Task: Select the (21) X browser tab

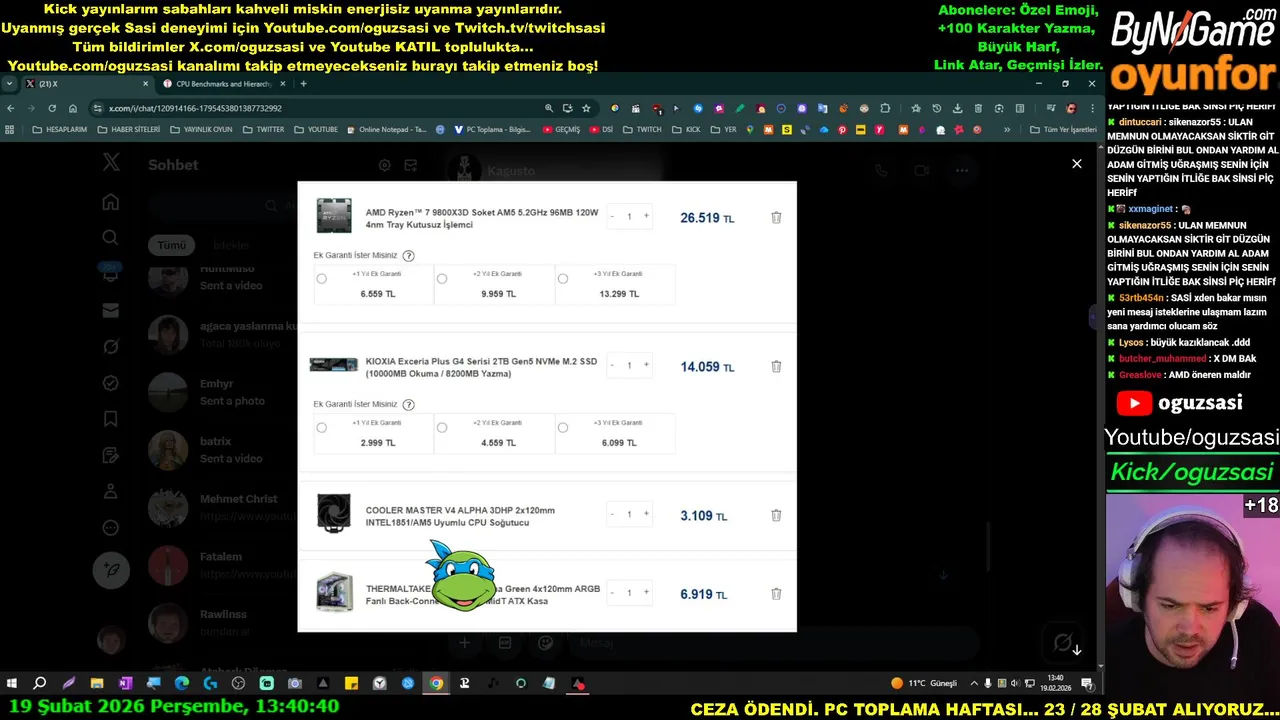Action: point(85,84)
